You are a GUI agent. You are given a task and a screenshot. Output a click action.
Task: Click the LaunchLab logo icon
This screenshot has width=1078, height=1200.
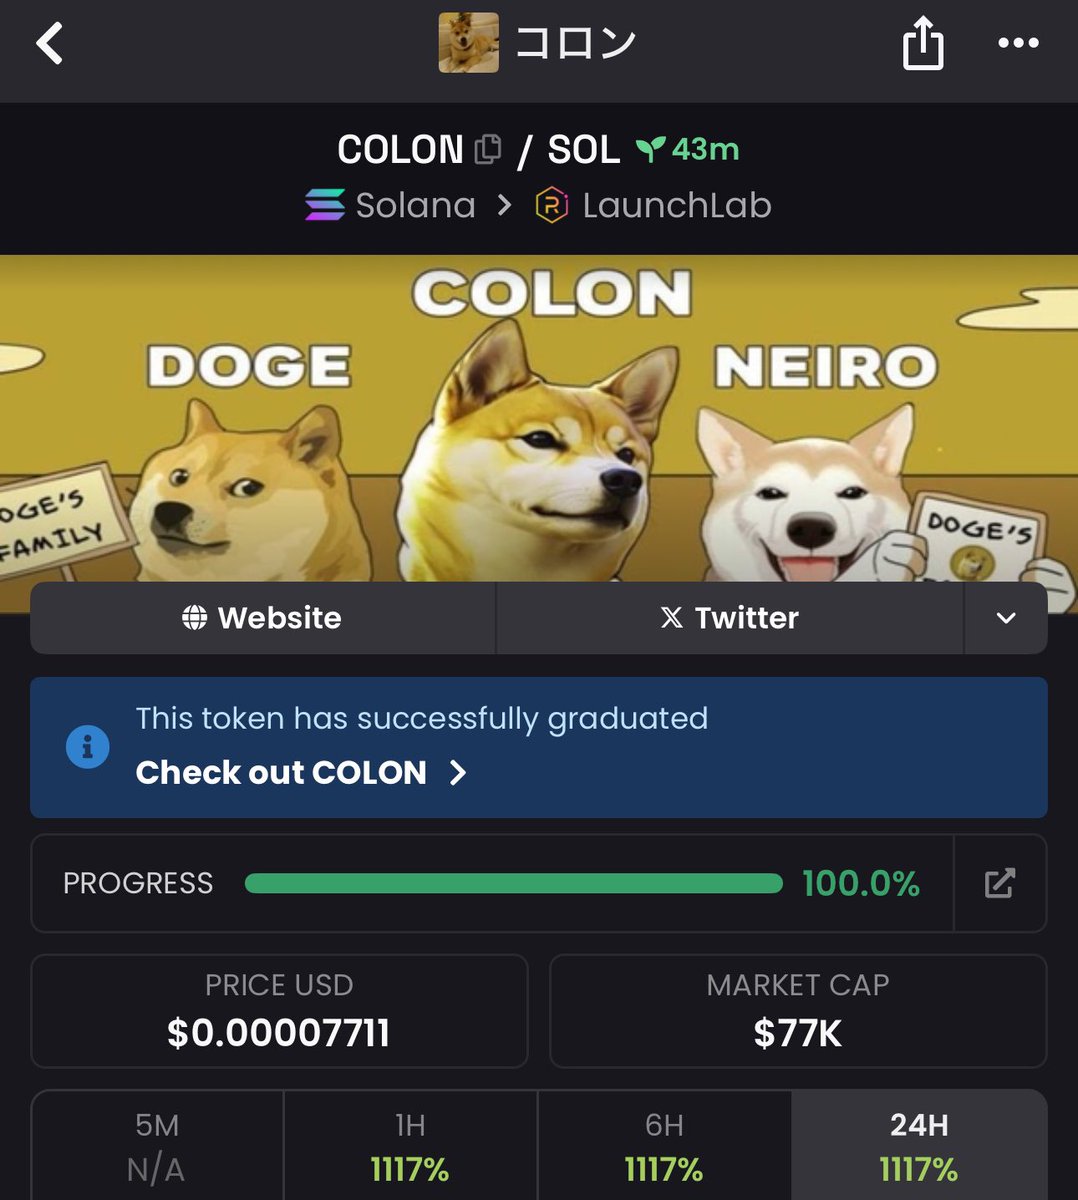[552, 205]
